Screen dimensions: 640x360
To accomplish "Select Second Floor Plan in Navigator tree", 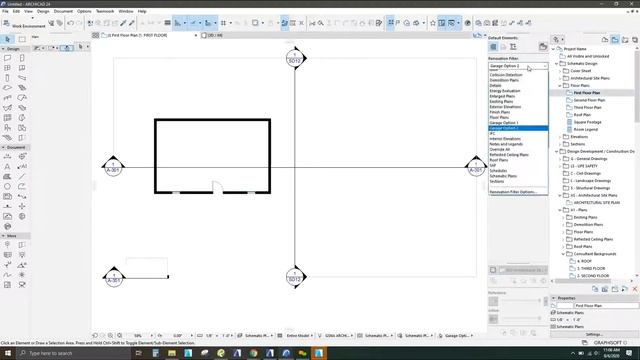I will click(589, 100).
